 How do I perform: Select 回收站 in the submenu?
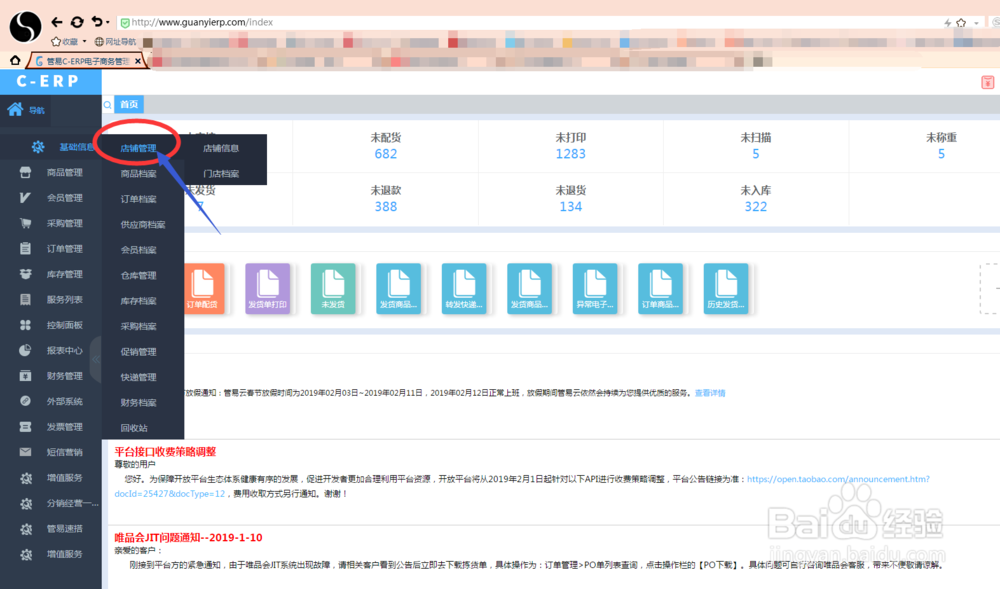pyautogui.click(x=134, y=428)
